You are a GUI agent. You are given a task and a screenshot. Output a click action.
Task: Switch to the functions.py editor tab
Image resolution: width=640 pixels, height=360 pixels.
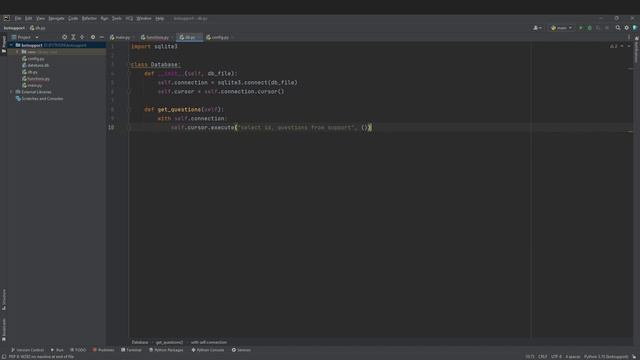tap(156, 37)
